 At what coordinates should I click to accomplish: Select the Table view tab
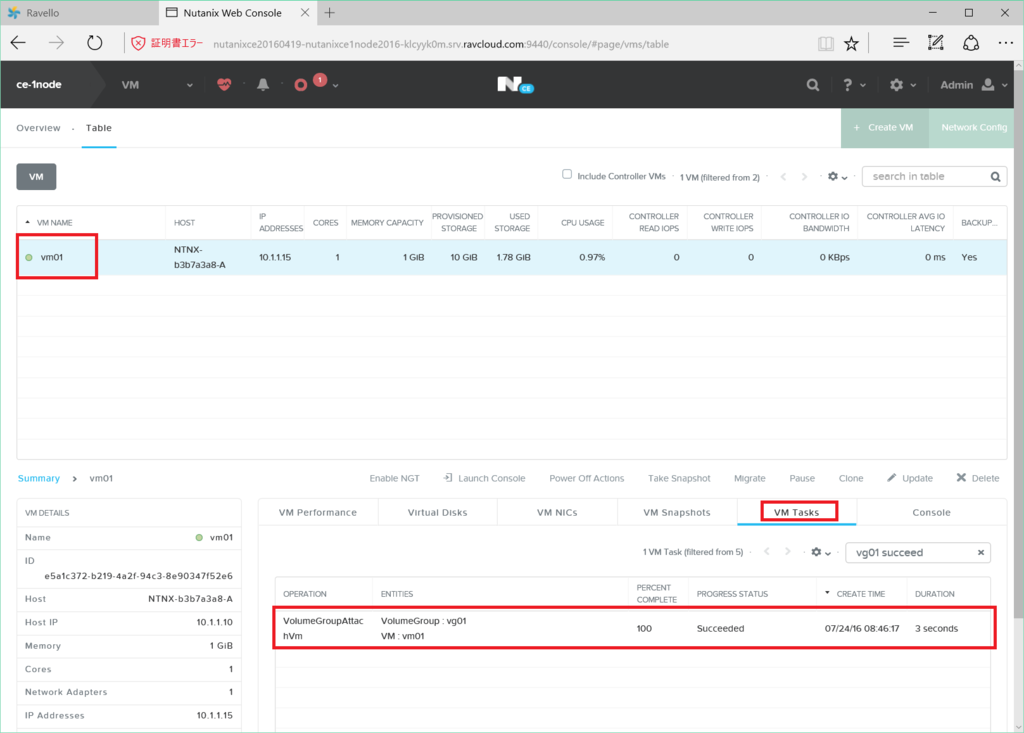tap(99, 128)
